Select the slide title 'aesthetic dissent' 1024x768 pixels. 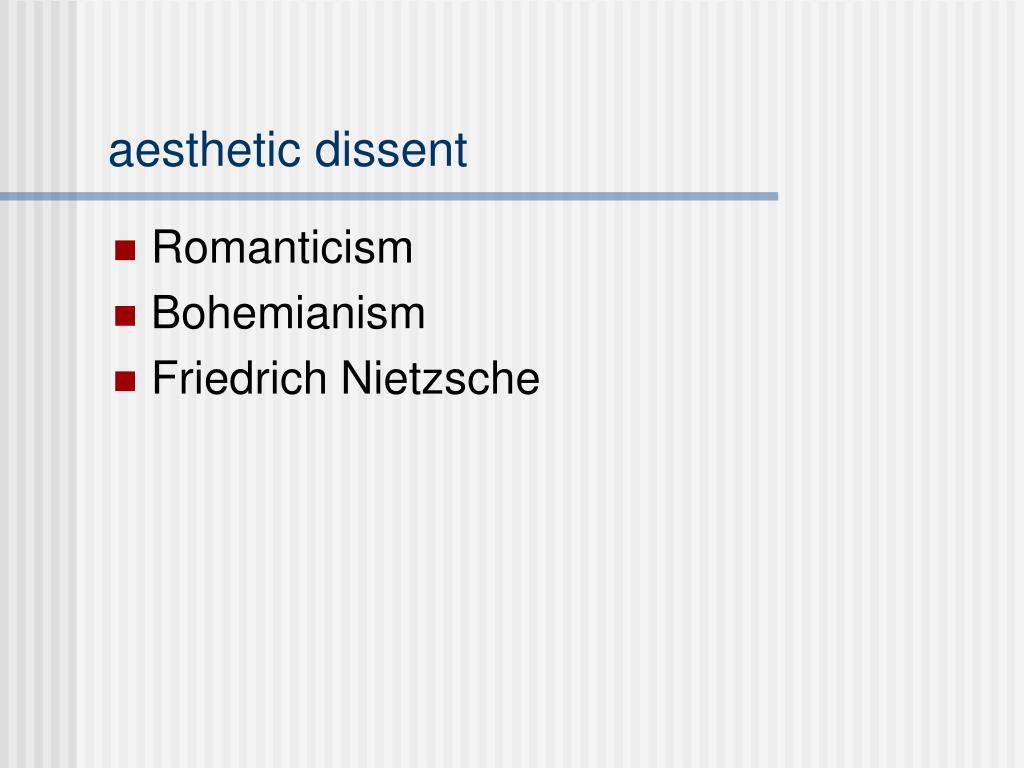[x=288, y=150]
